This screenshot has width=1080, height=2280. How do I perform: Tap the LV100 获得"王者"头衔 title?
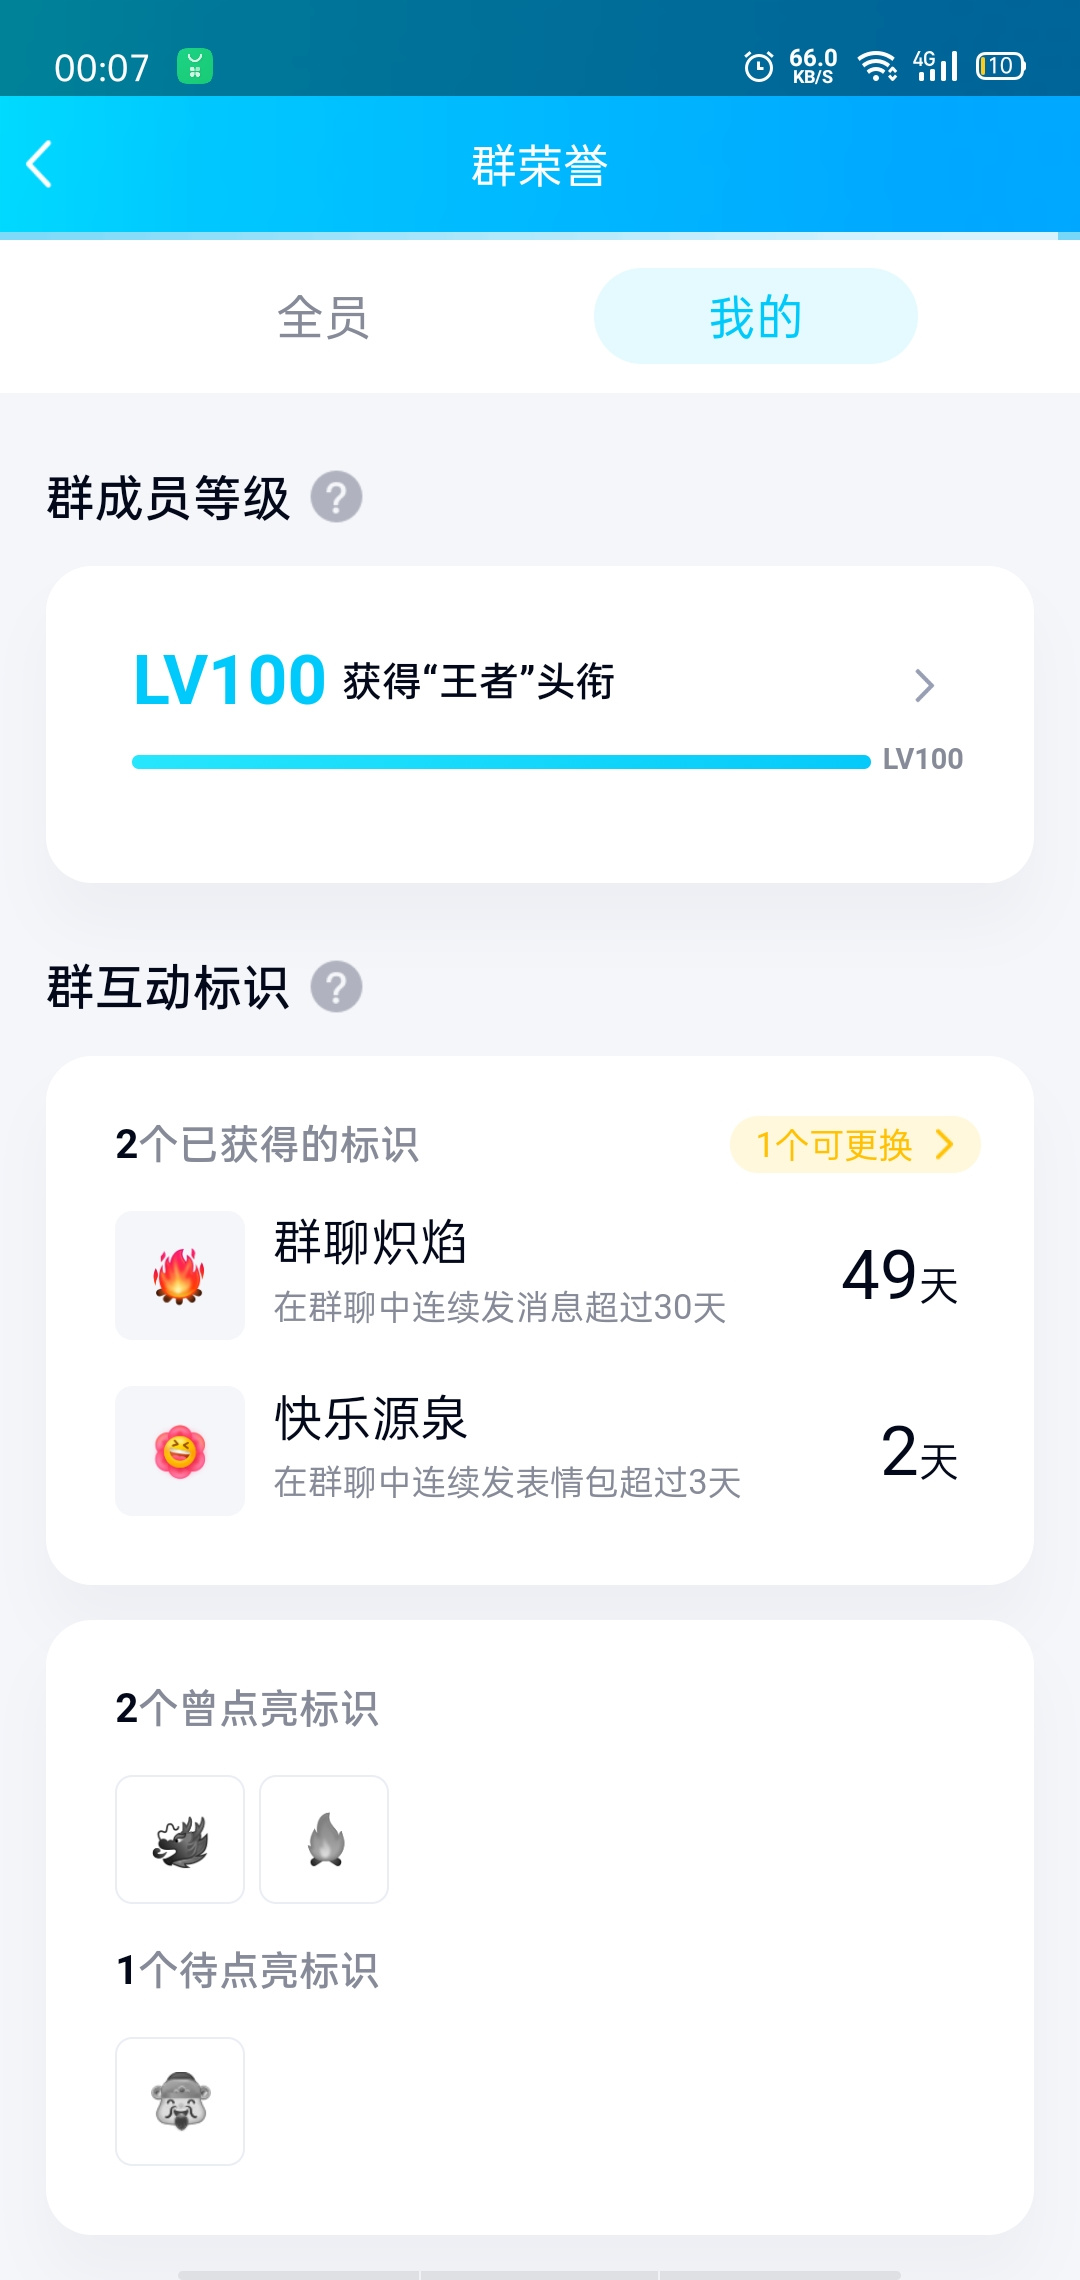point(374,681)
